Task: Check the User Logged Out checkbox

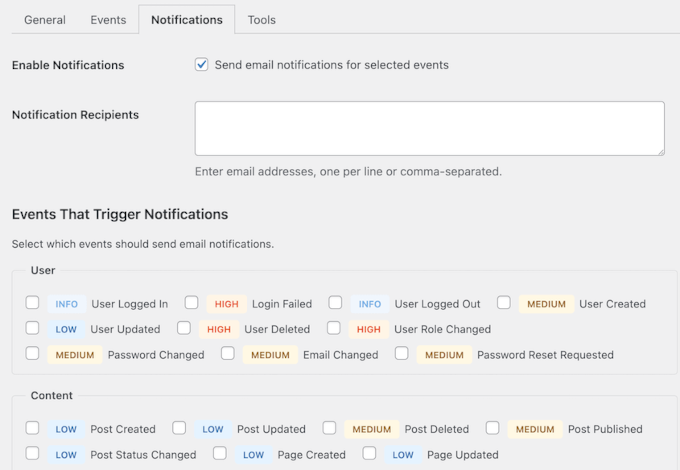Action: pos(336,303)
